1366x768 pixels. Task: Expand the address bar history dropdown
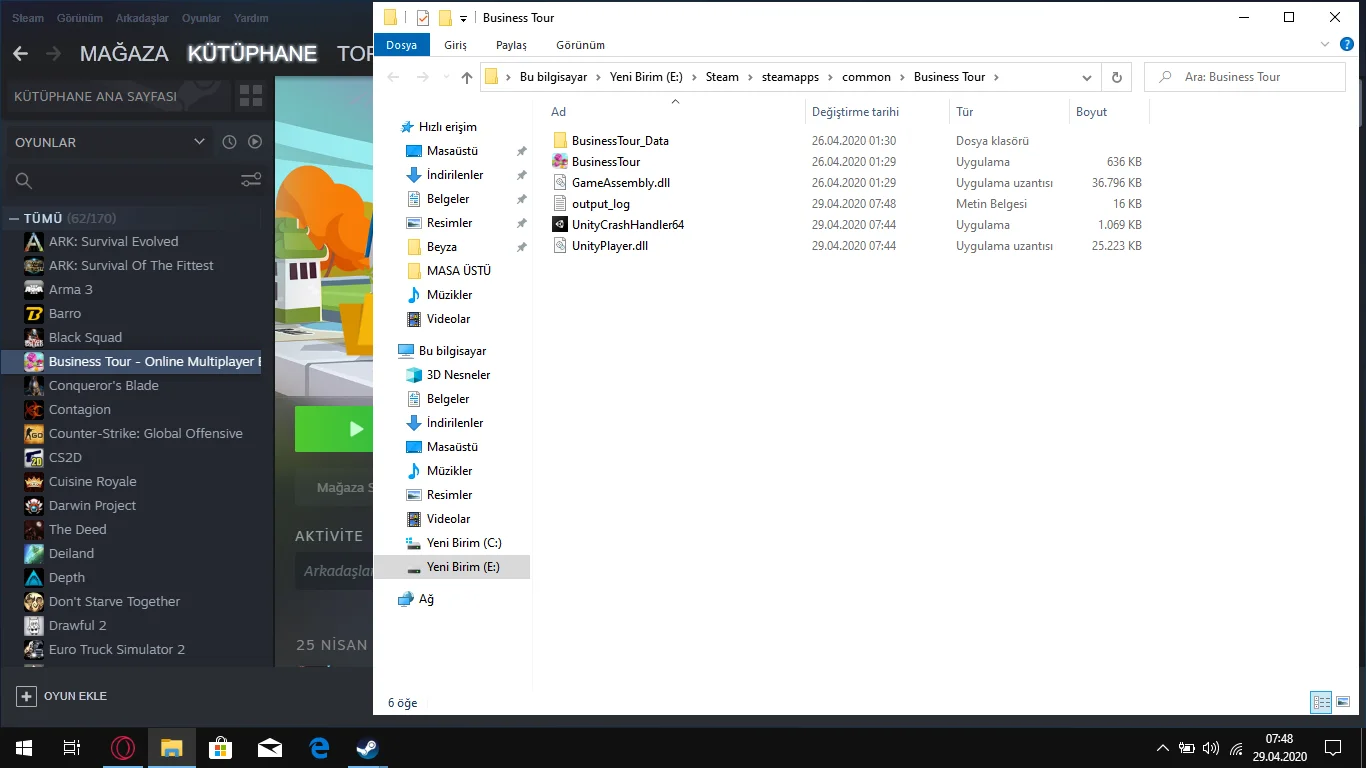(x=1087, y=77)
